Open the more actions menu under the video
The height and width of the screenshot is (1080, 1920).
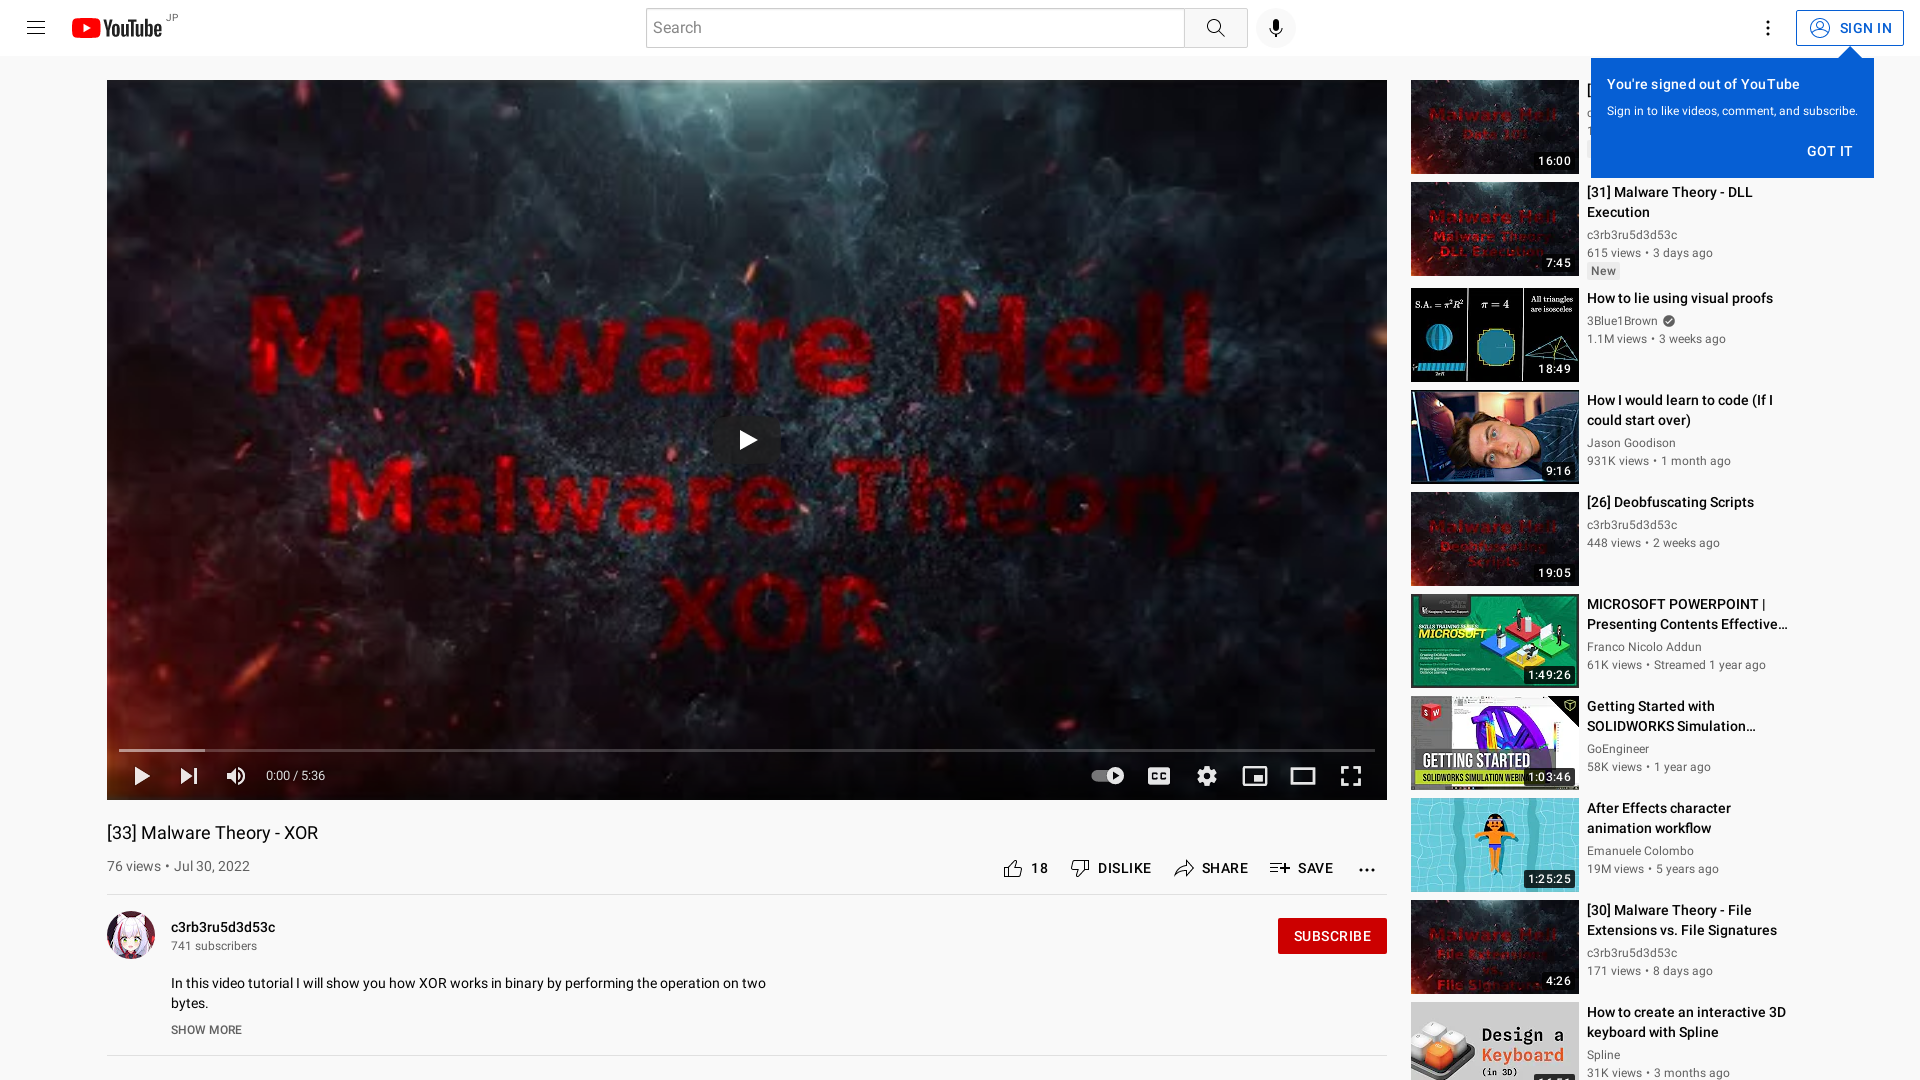pyautogui.click(x=1366, y=868)
